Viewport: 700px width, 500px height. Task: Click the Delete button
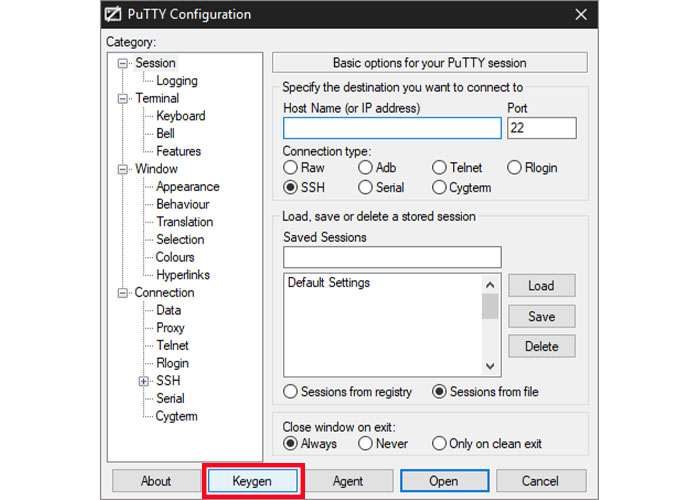tap(542, 346)
